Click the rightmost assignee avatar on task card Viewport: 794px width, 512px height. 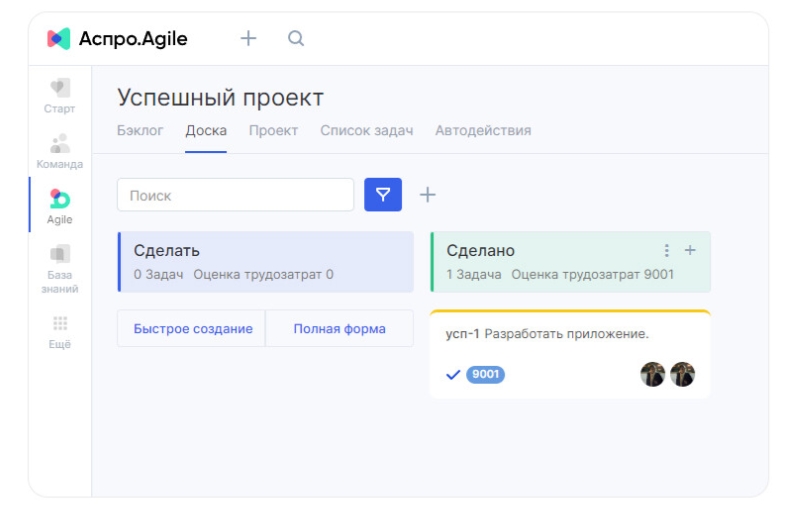coord(683,375)
